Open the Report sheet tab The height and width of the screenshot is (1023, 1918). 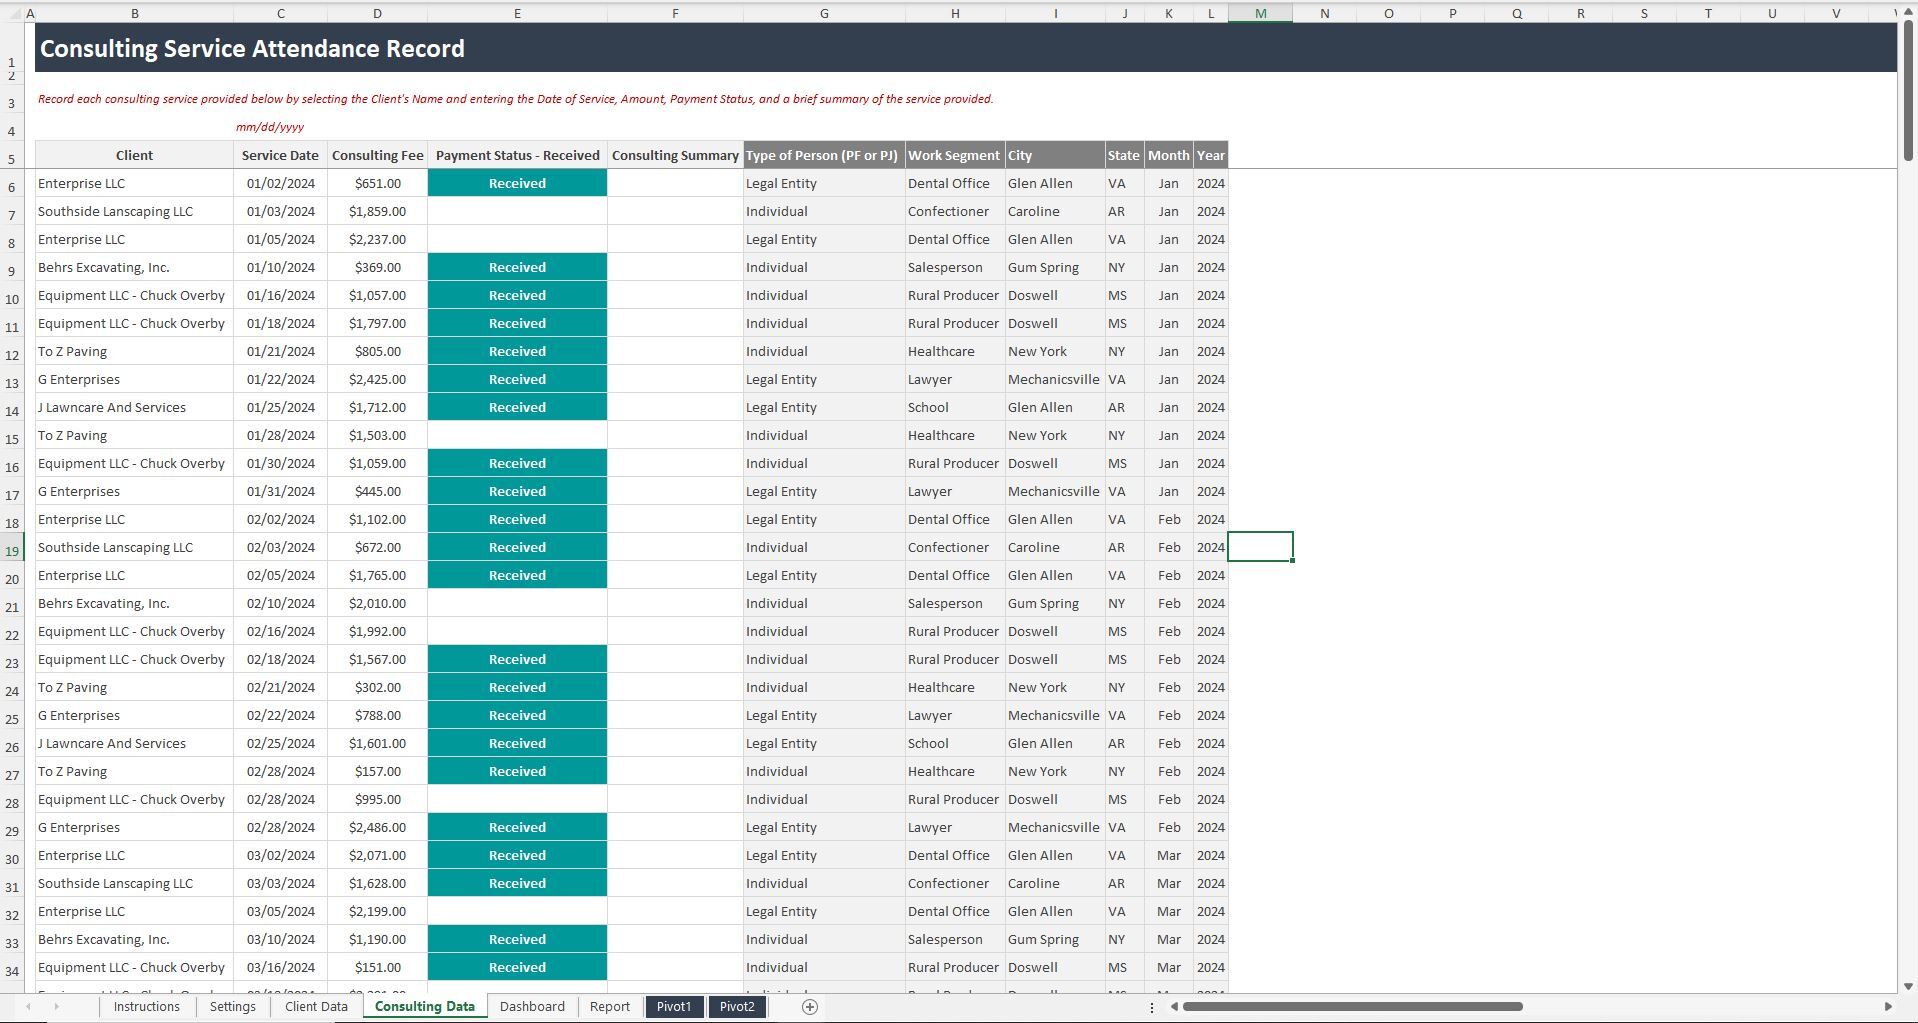[609, 1007]
